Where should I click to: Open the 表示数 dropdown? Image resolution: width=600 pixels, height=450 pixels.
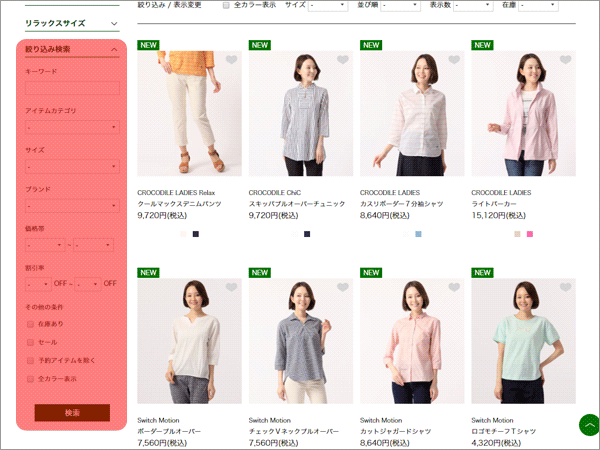(473, 5)
